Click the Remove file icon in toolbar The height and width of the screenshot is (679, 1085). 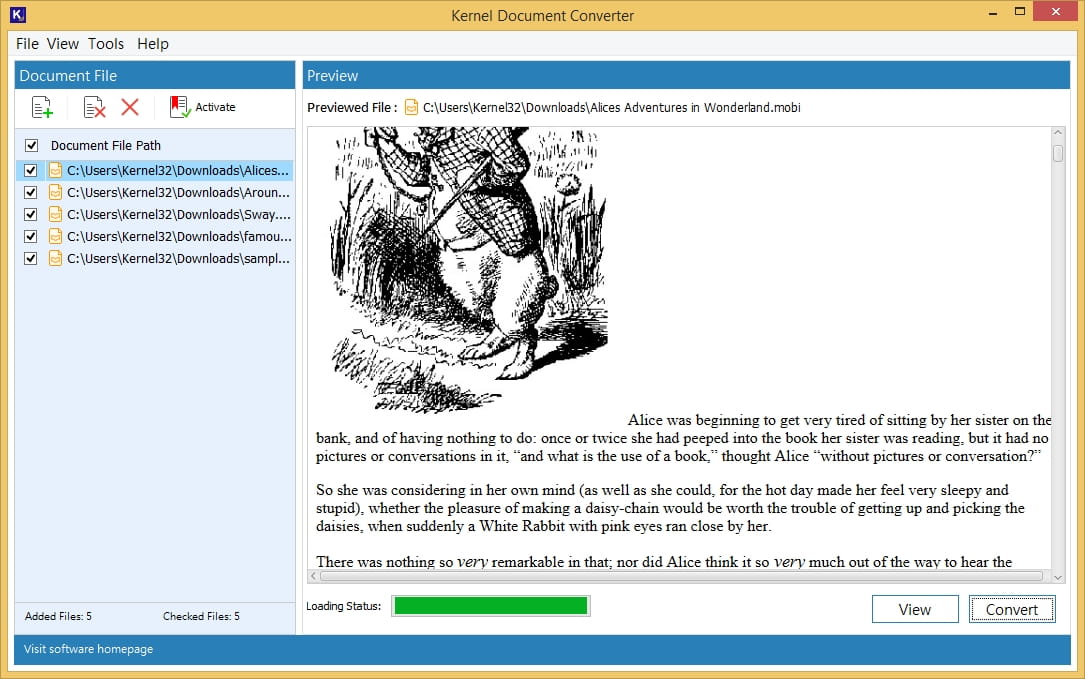tap(94, 107)
